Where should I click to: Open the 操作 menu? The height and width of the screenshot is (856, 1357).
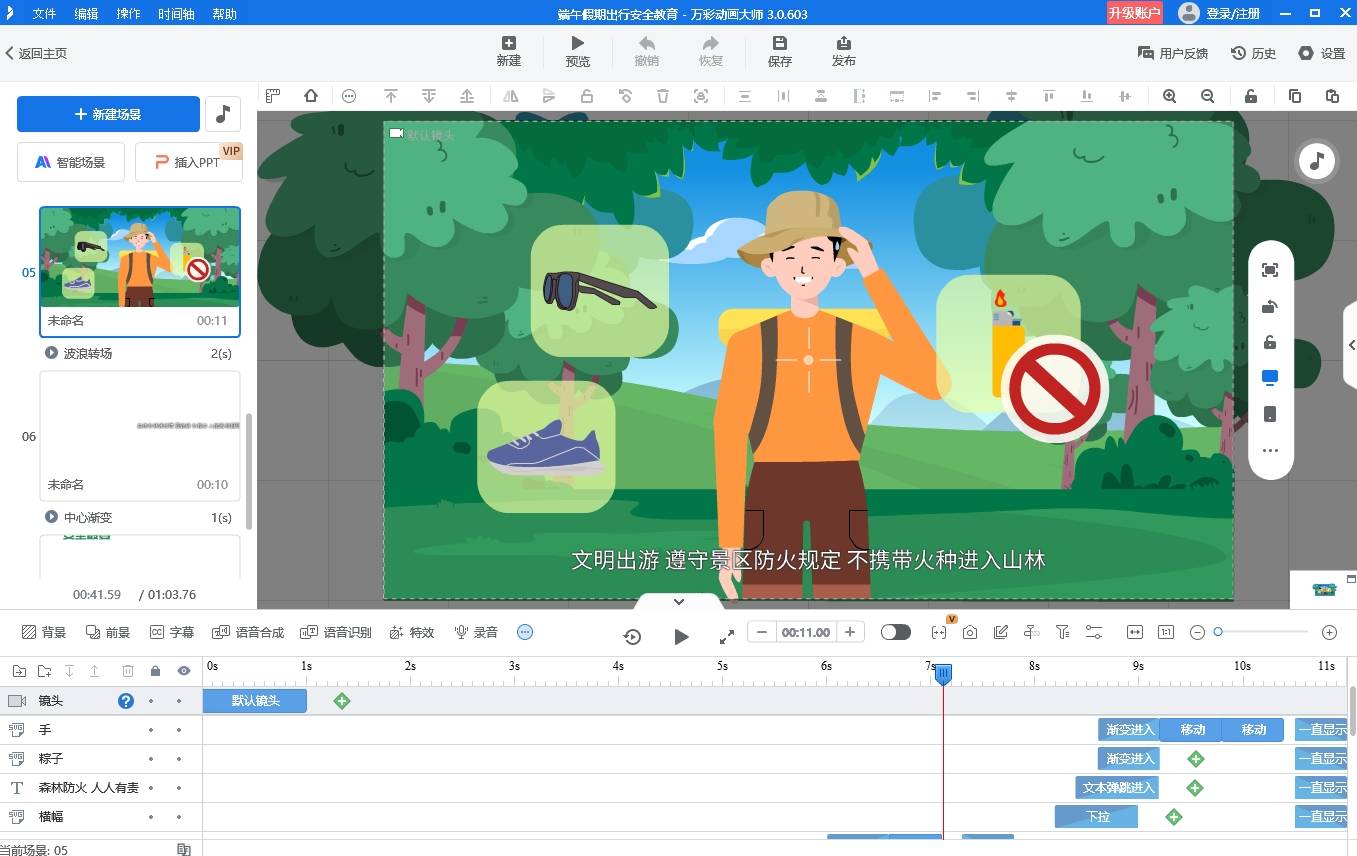(128, 14)
